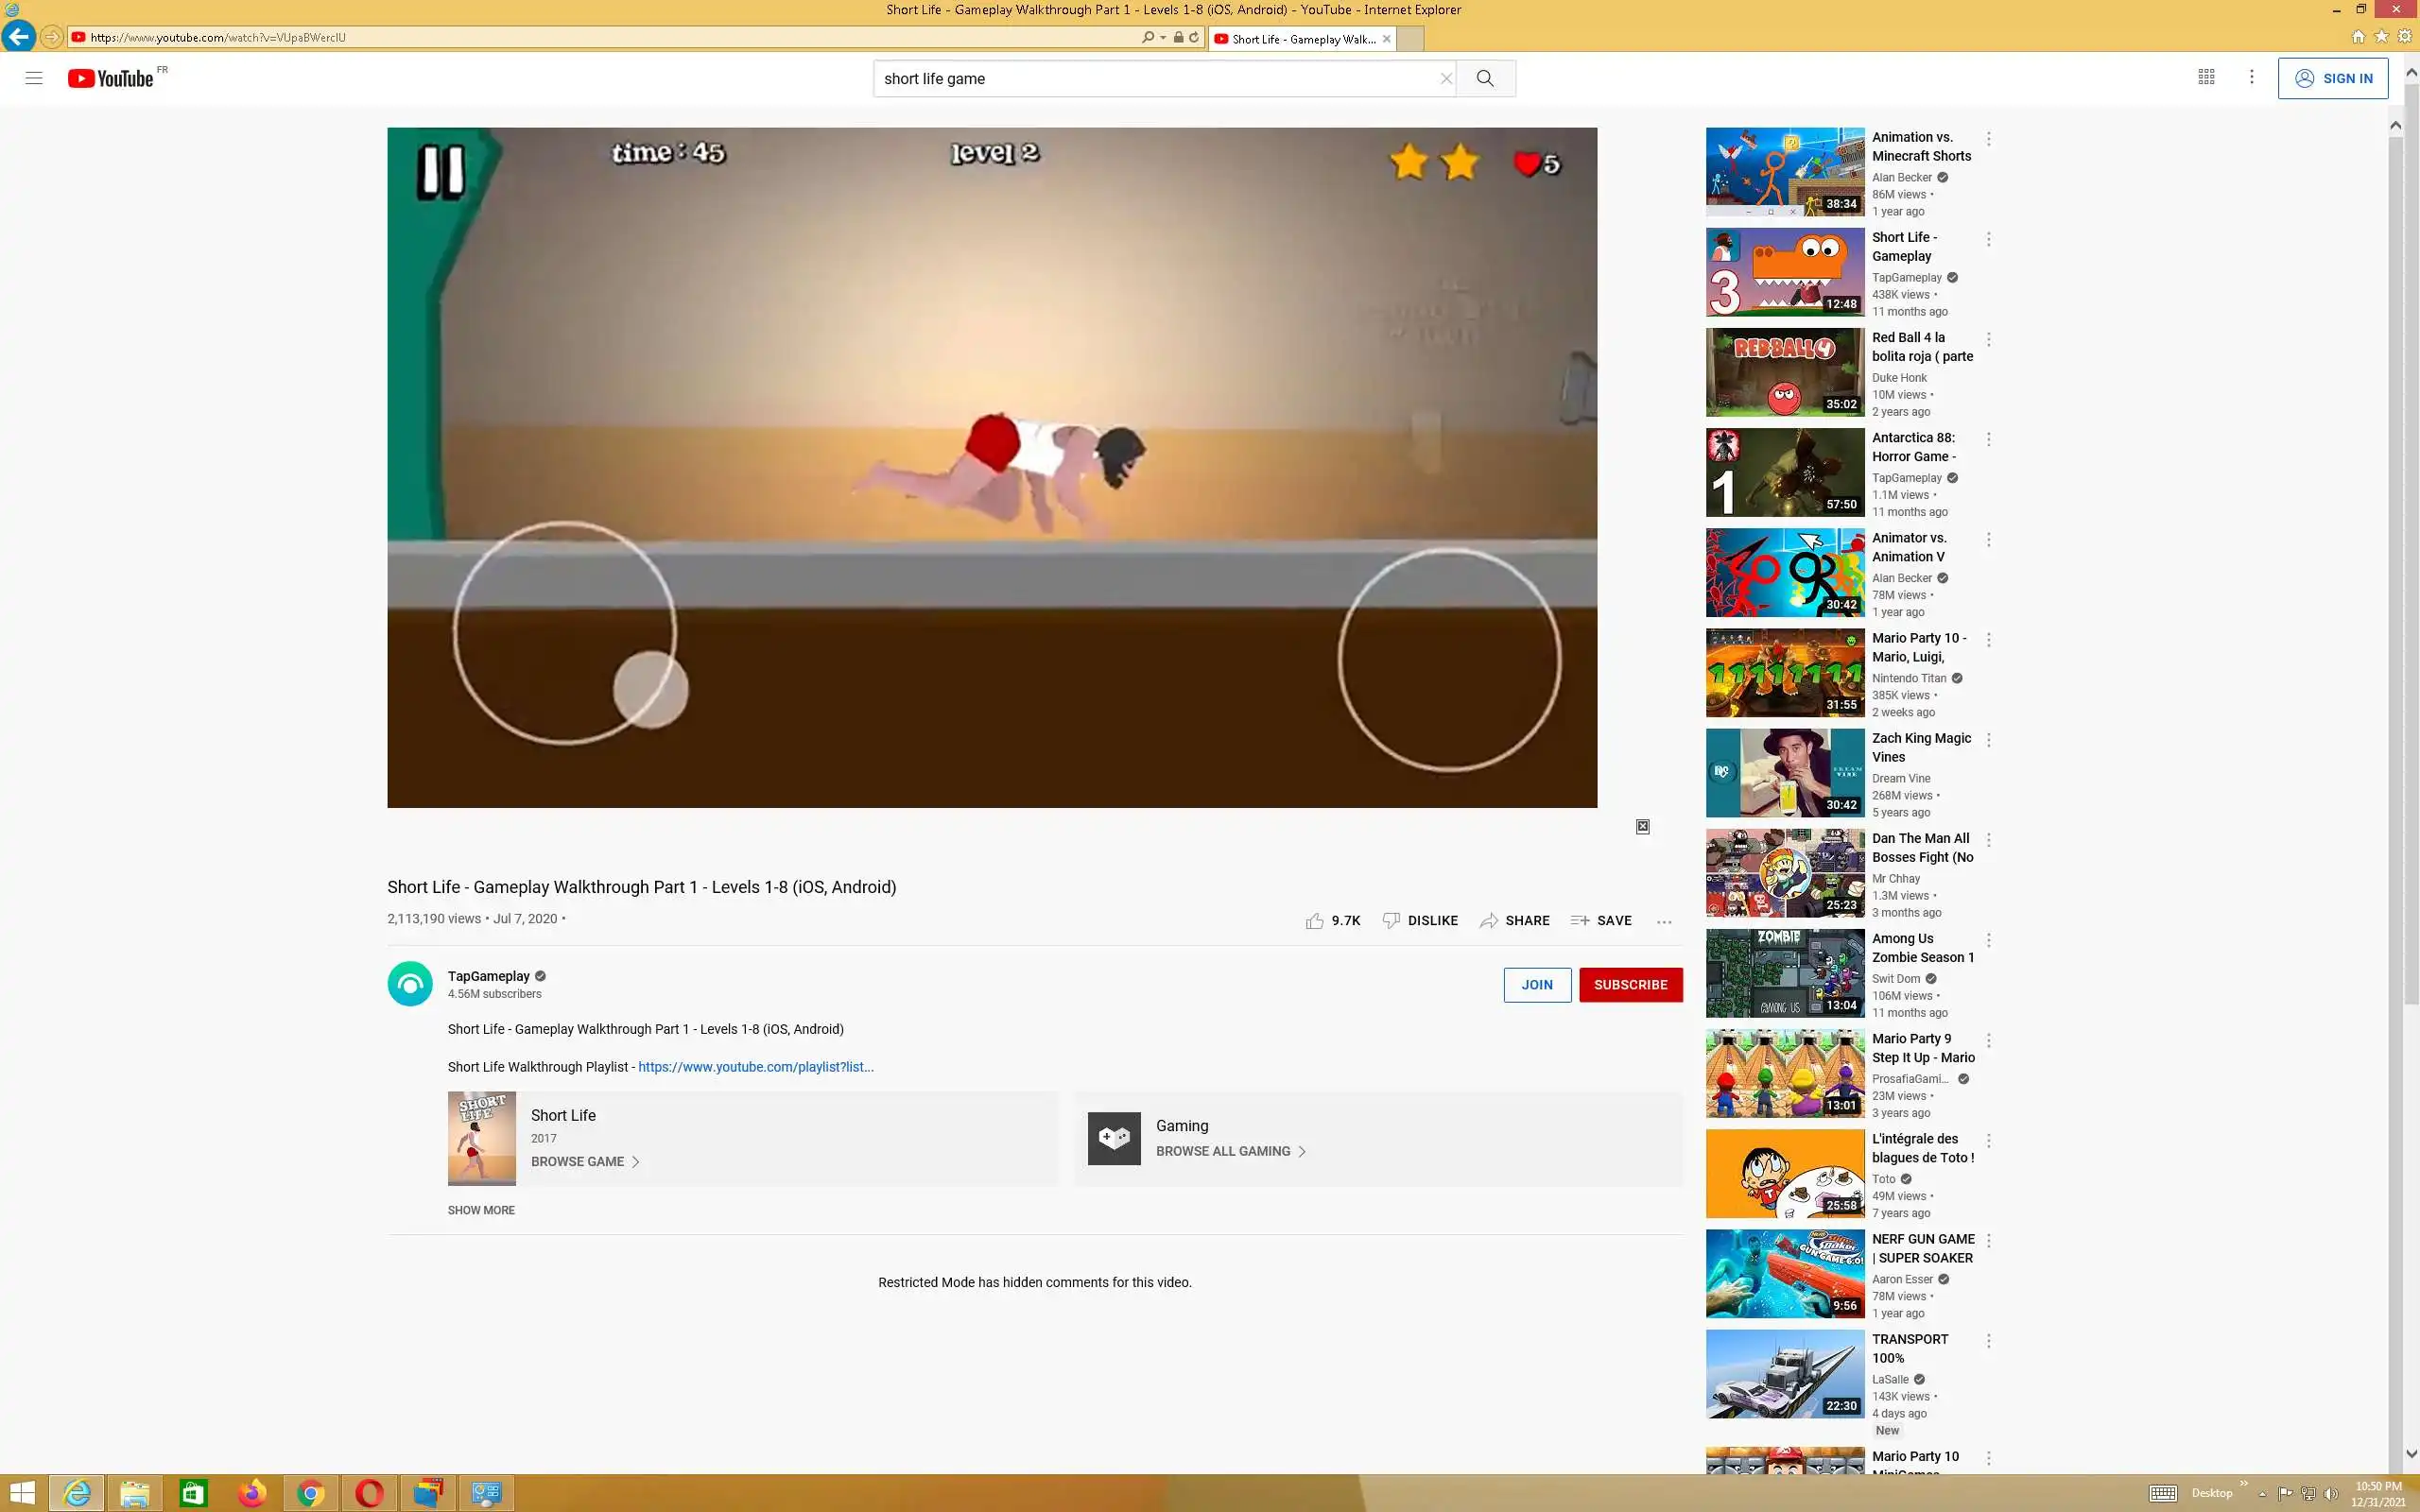This screenshot has height=1512, width=2420.
Task: Click the search magnifier button
Action: tap(1485, 78)
